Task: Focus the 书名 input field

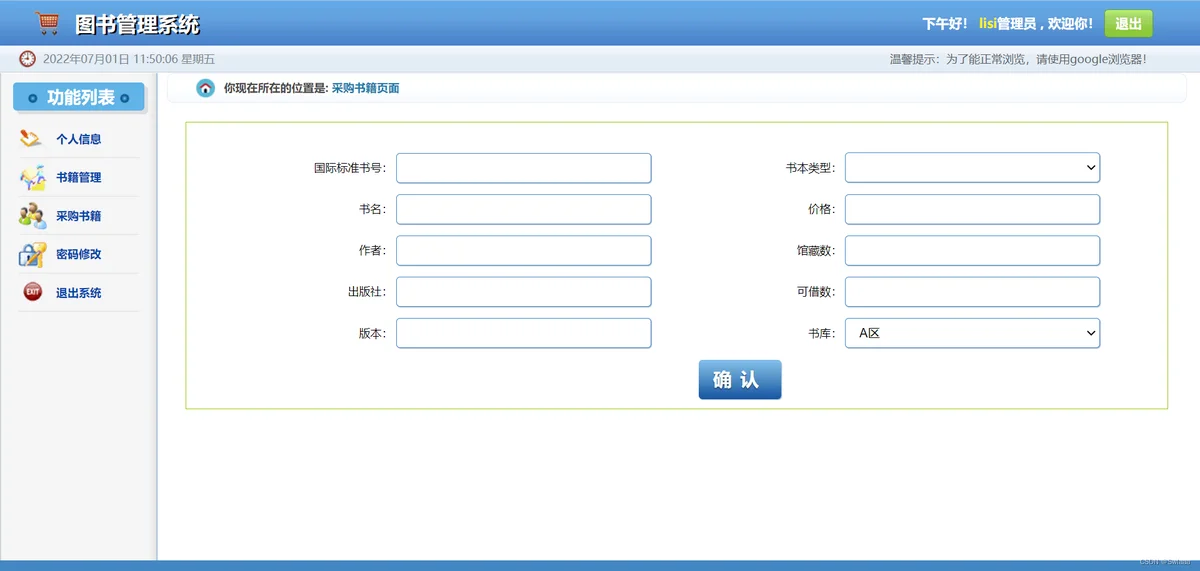Action: (524, 209)
